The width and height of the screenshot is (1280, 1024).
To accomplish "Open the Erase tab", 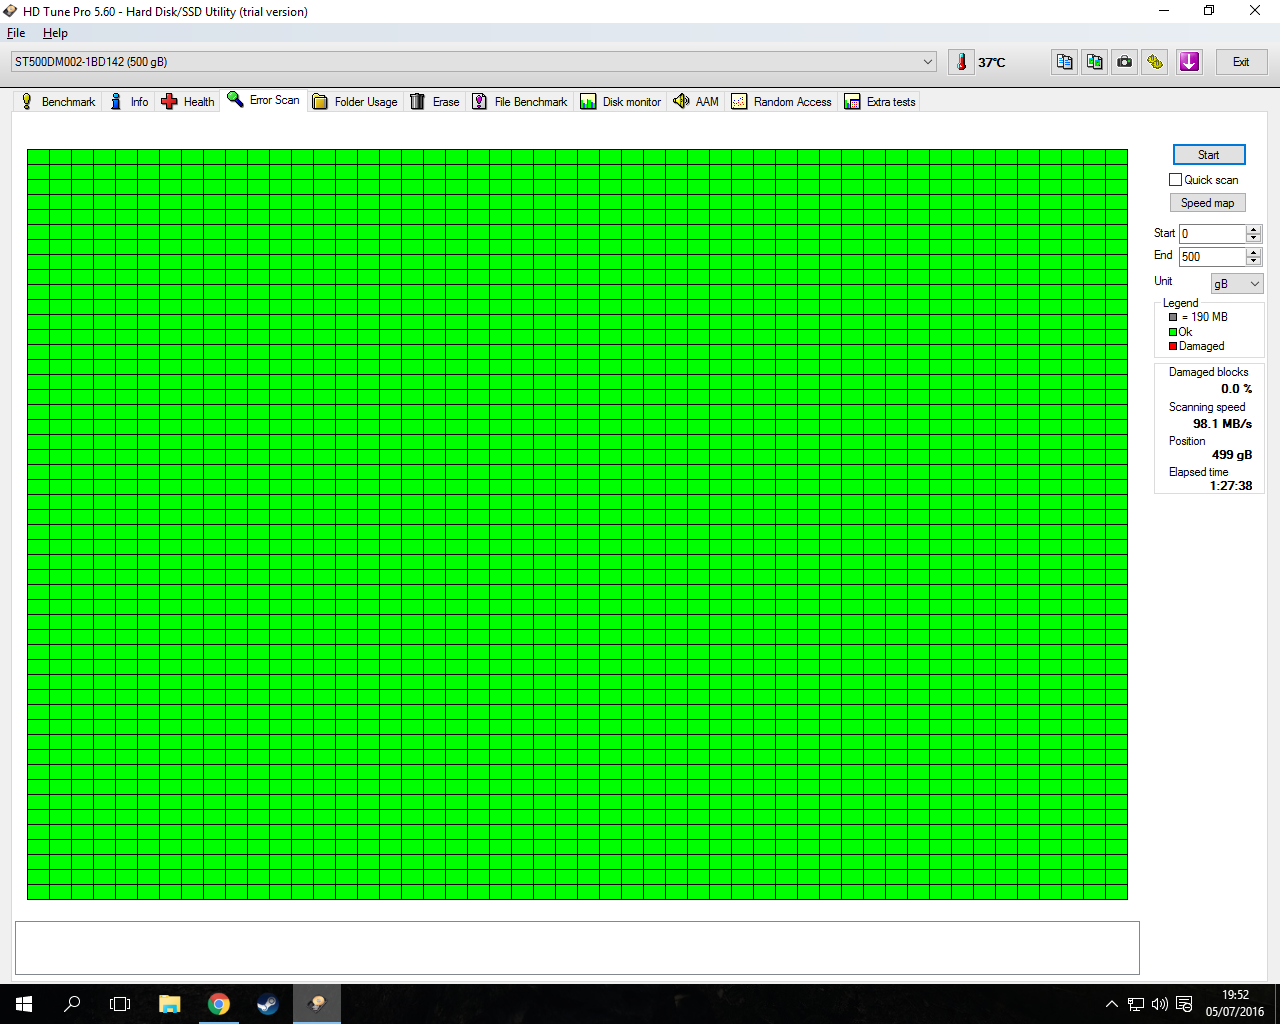I will pyautogui.click(x=435, y=102).
